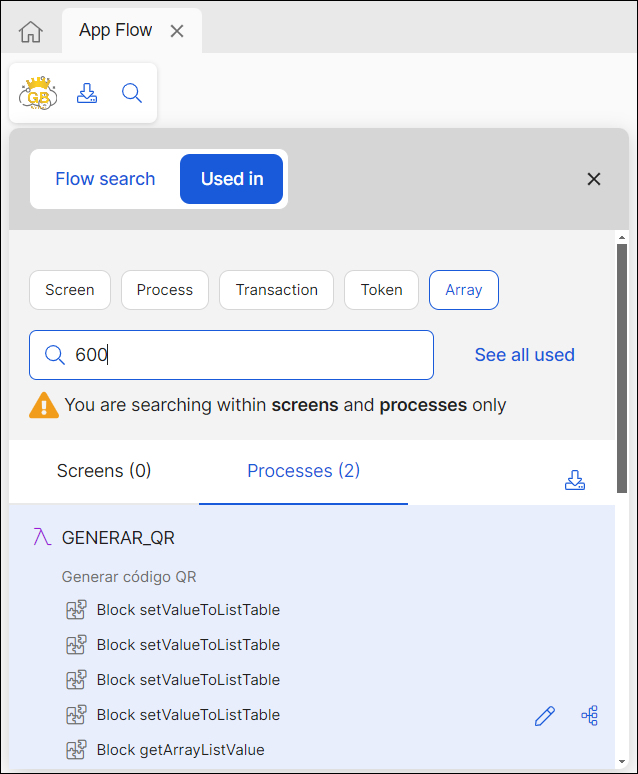Click the lambda icon beside GENERAR_QR
Image resolution: width=638 pixels, height=774 pixels.
tap(42, 538)
